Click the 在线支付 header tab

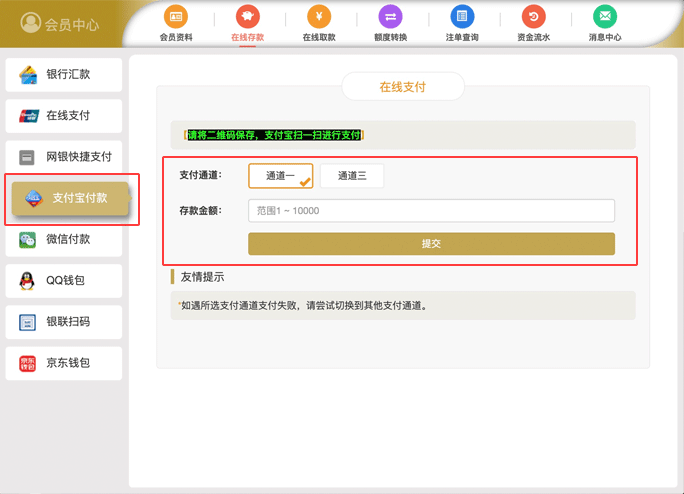pos(402,87)
